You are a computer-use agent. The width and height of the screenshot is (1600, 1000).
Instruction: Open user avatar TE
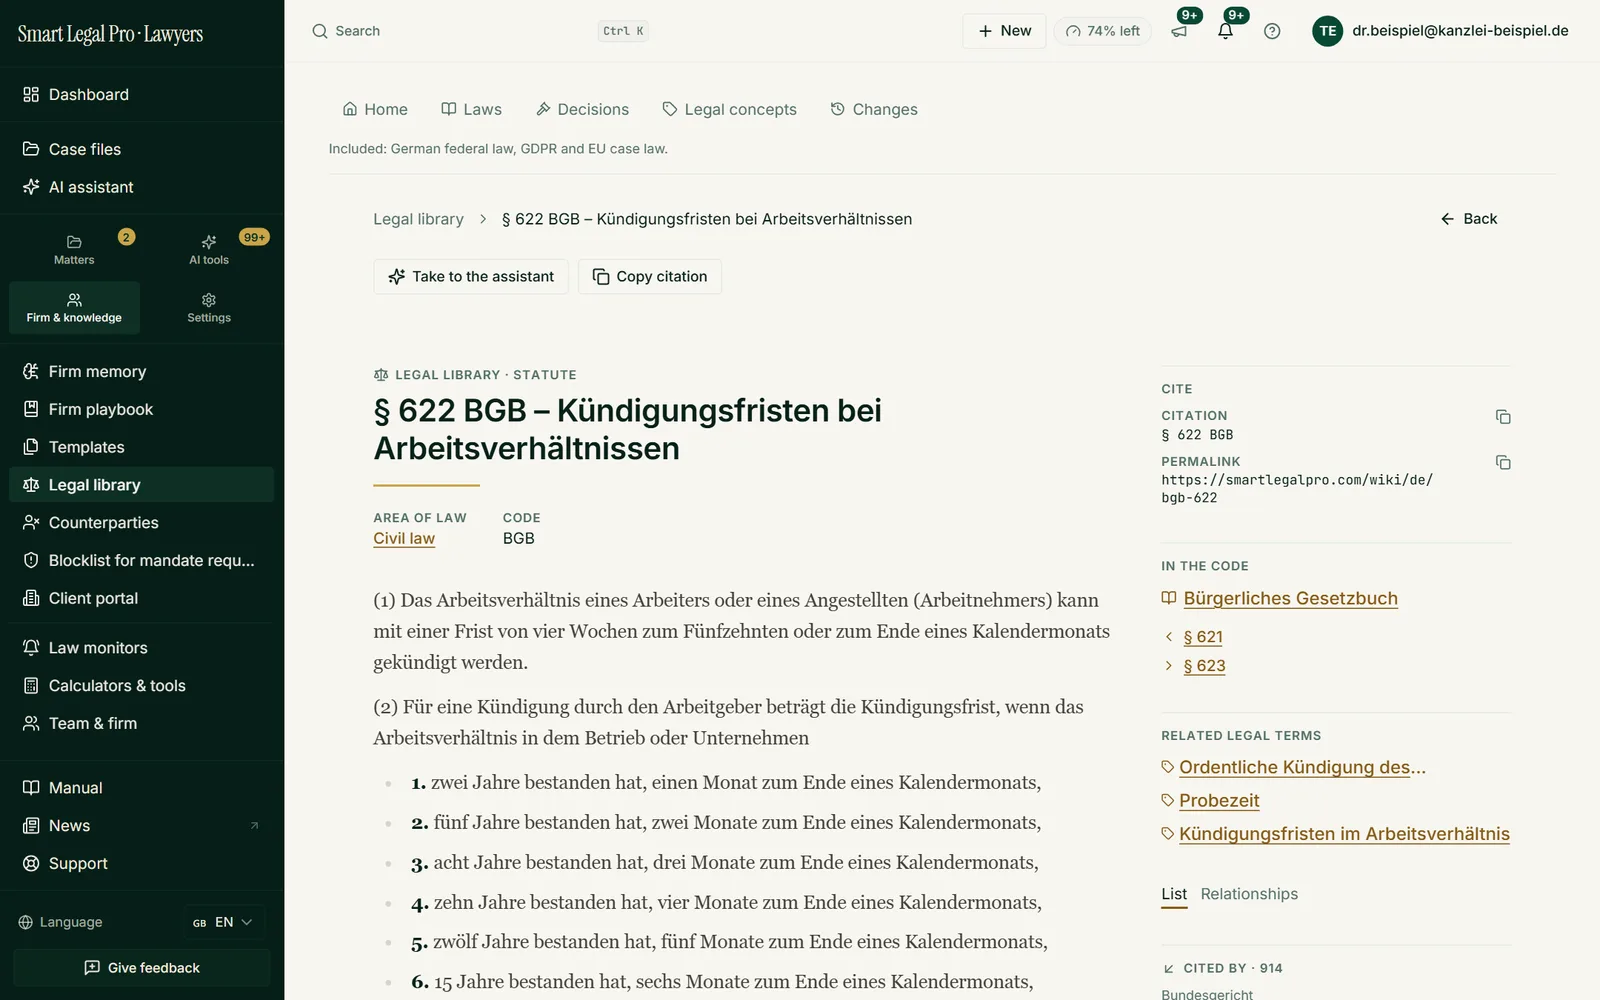point(1327,31)
